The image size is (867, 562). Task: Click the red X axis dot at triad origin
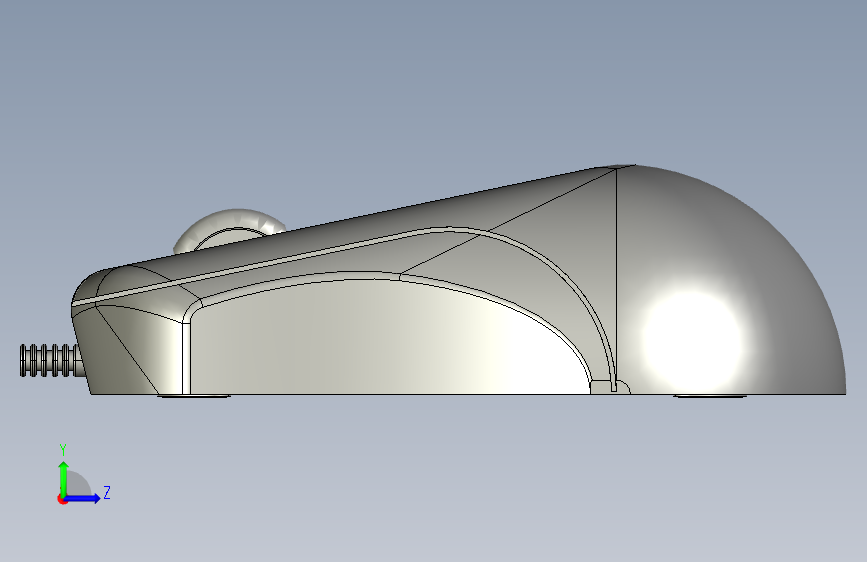pos(62,499)
